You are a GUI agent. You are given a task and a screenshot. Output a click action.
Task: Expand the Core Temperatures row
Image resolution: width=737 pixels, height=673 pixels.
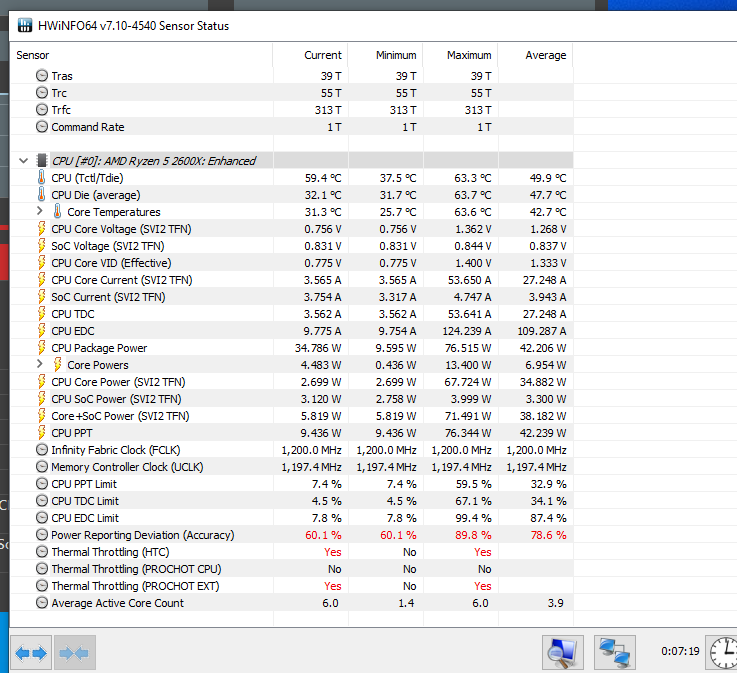click(x=40, y=211)
